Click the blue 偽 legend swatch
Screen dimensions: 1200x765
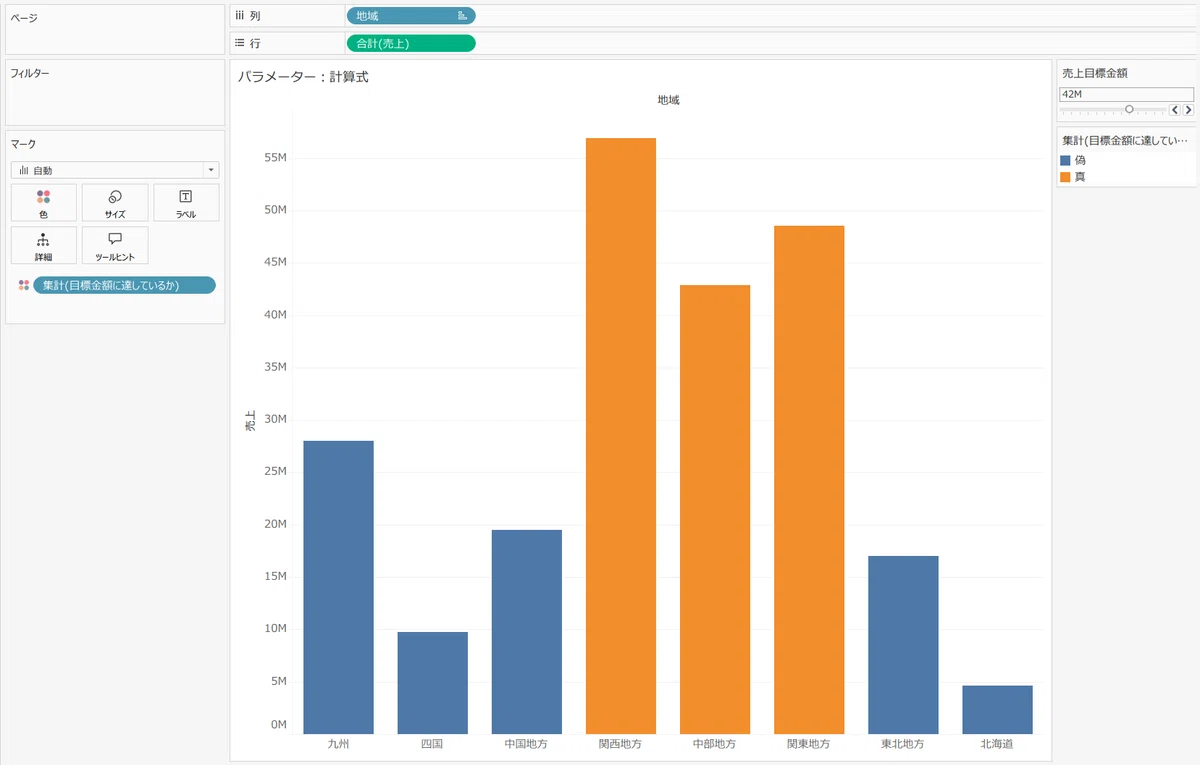pyautogui.click(x=1066, y=160)
